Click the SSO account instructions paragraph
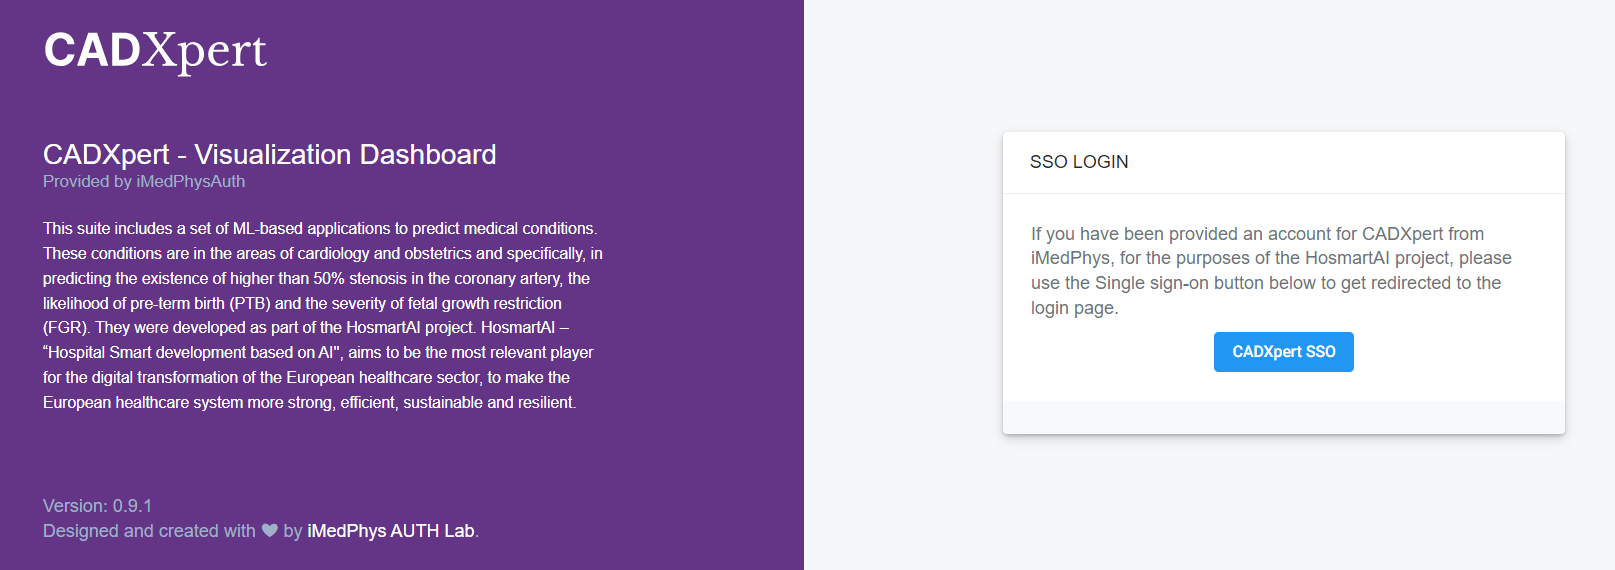Viewport: 1615px width, 570px height. click(1270, 270)
